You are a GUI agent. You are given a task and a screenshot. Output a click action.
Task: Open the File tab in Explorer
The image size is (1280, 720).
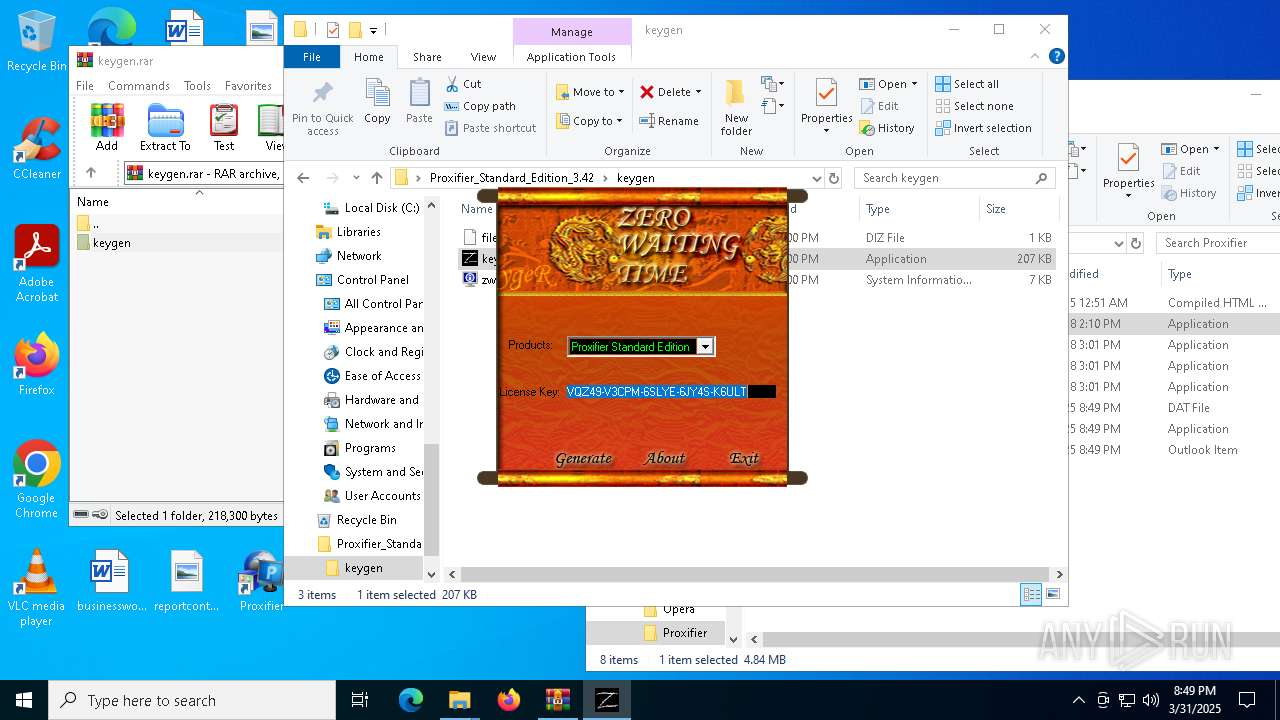tap(312, 57)
